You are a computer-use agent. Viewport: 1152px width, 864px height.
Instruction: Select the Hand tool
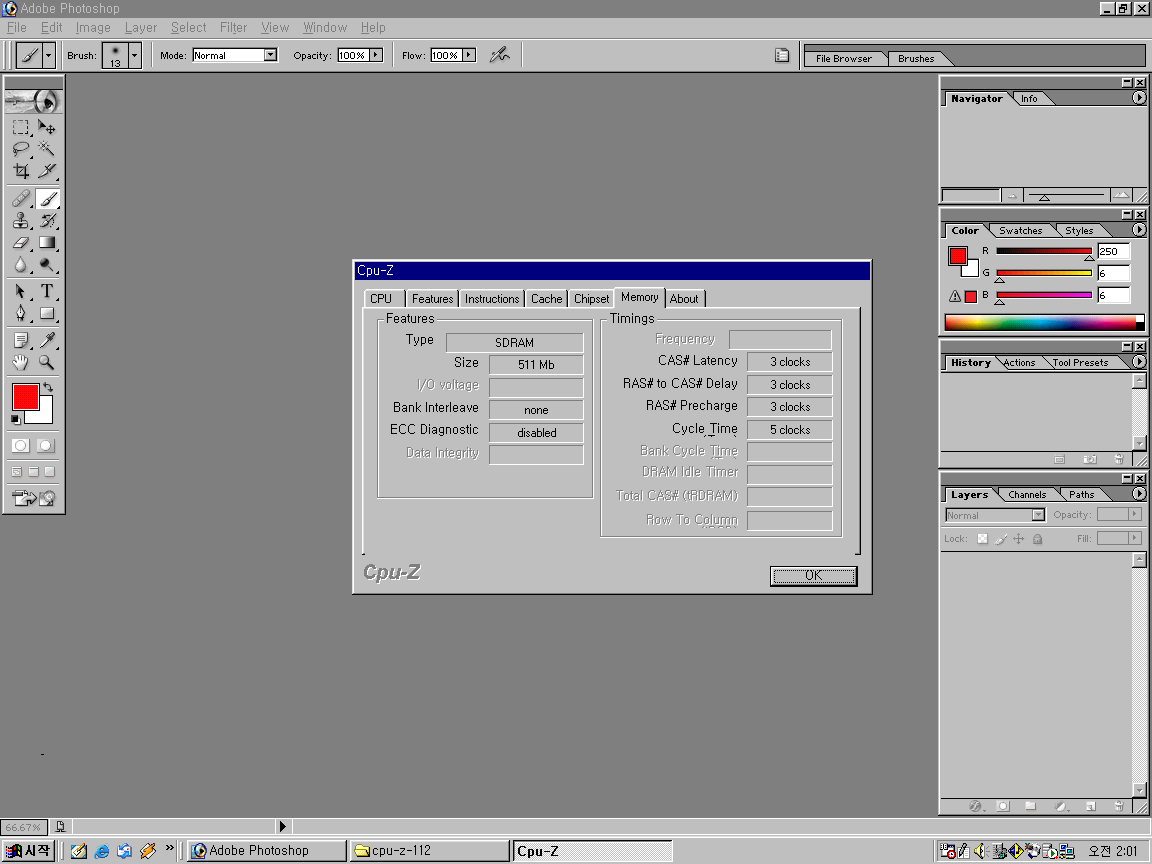click(21, 362)
